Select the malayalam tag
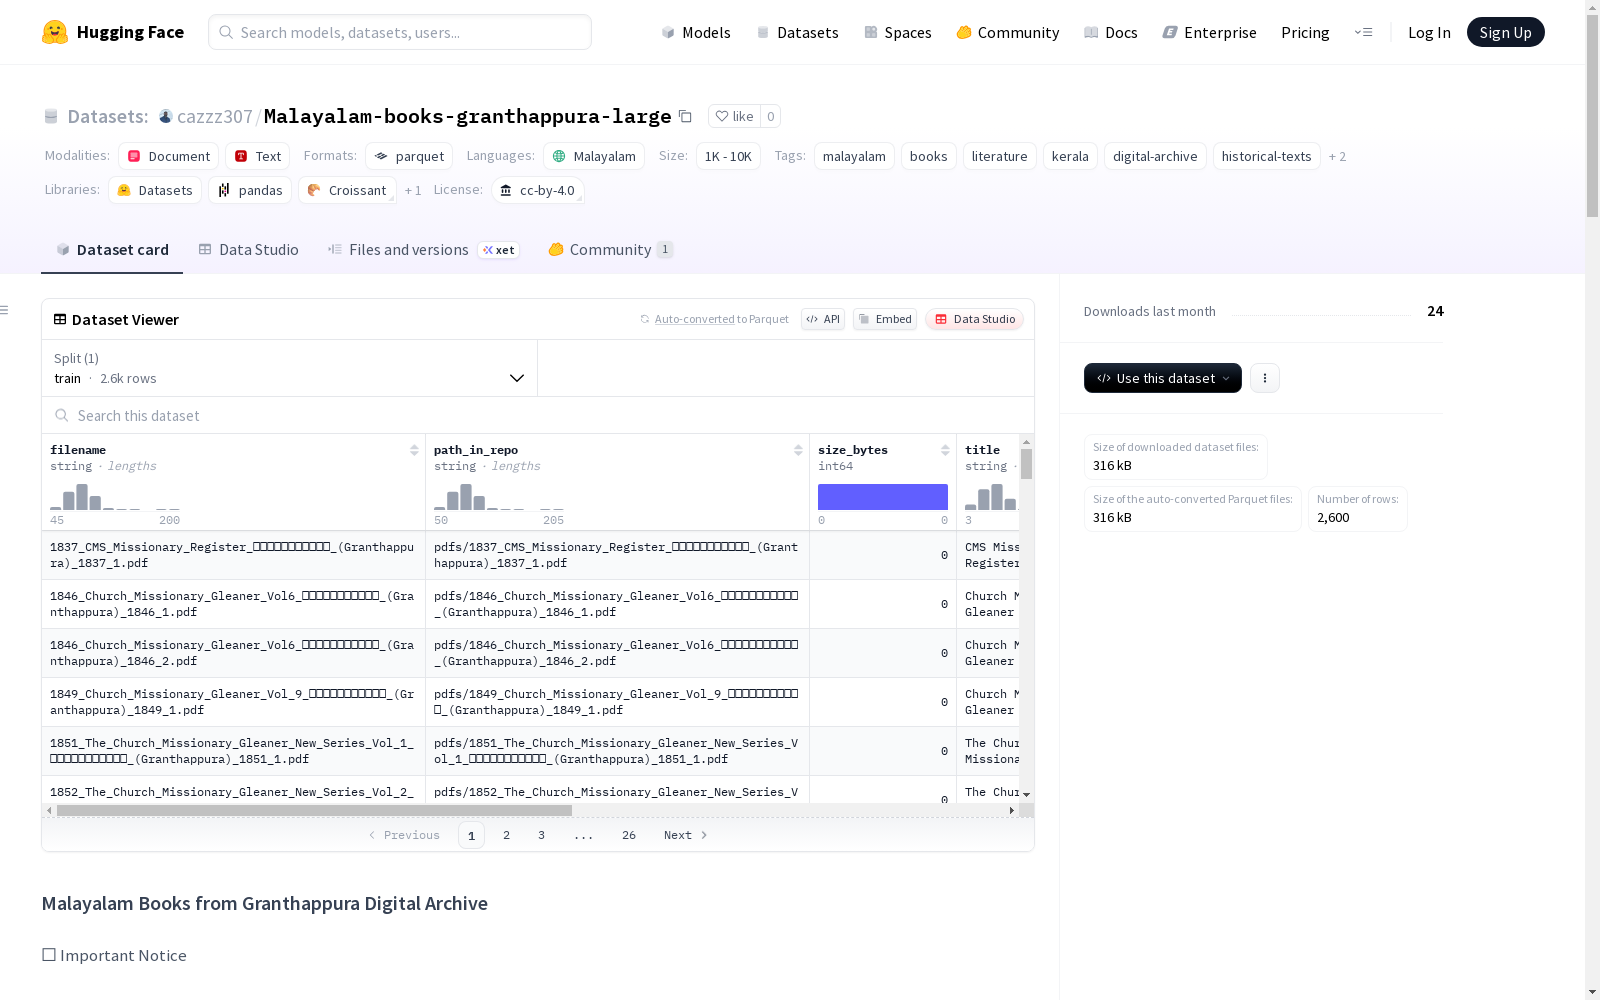The image size is (1600, 1000). tap(854, 156)
